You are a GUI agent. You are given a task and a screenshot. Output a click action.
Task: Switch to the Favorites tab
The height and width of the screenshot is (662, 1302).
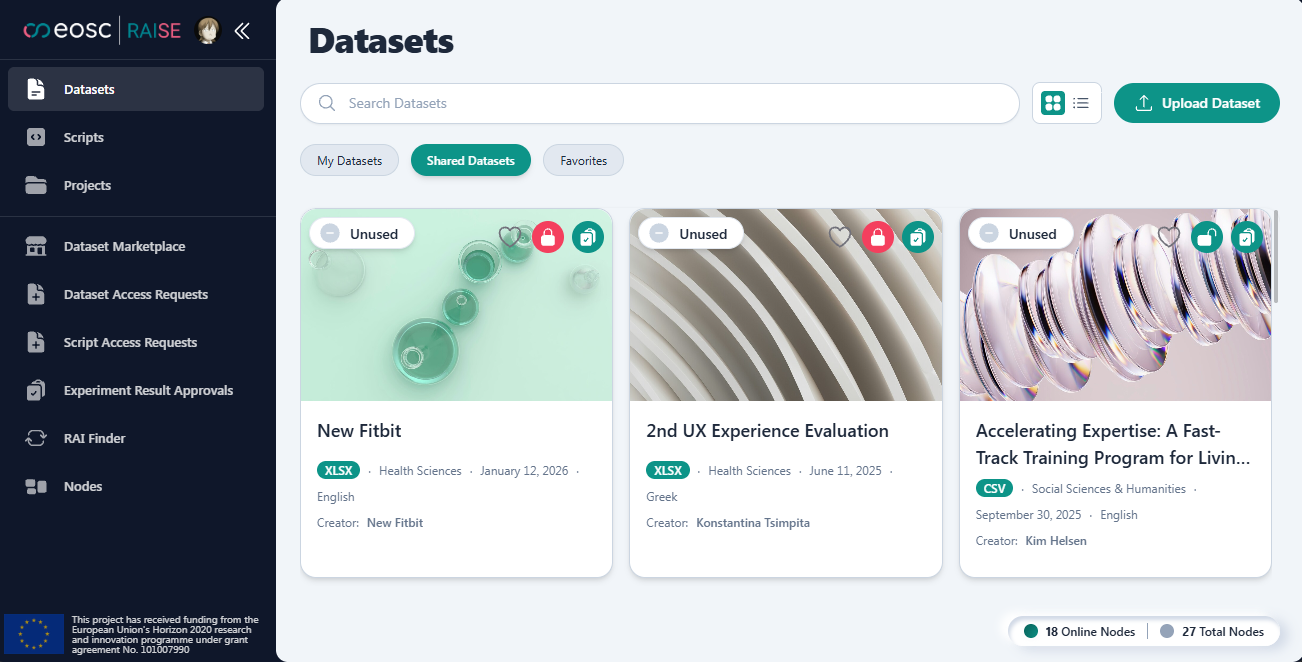click(x=583, y=160)
